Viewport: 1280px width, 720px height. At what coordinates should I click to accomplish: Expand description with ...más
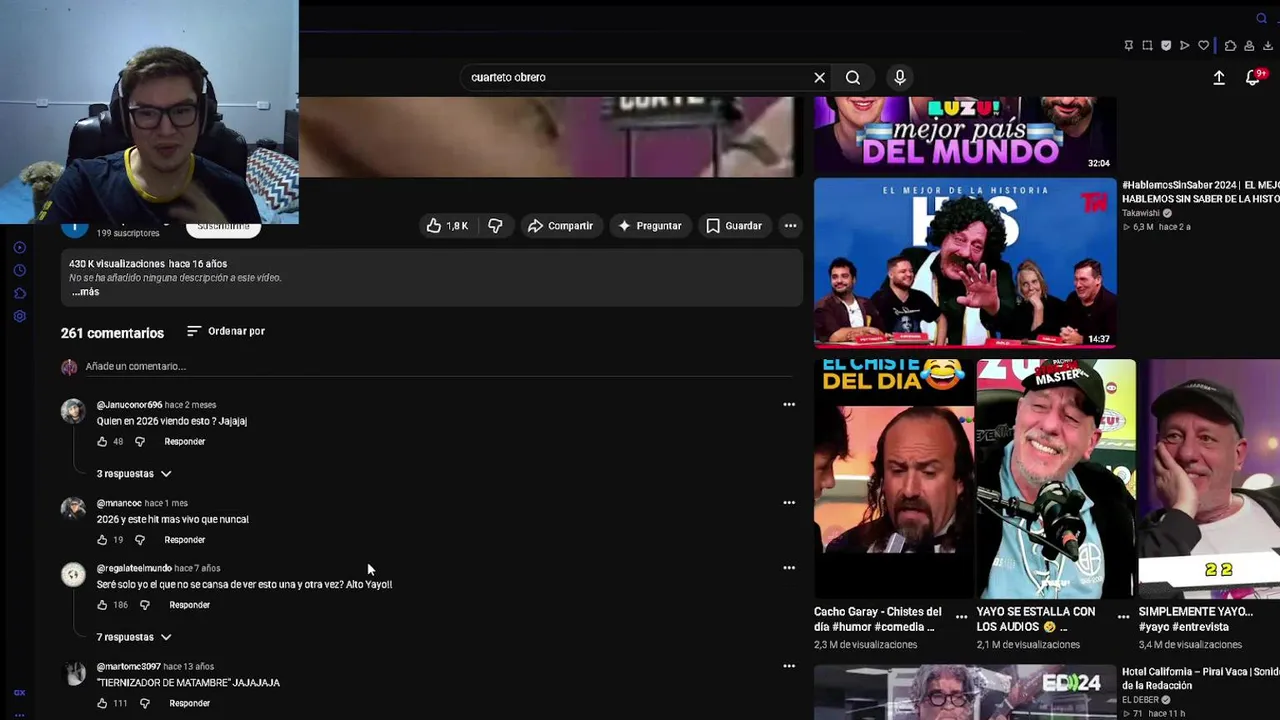point(85,292)
